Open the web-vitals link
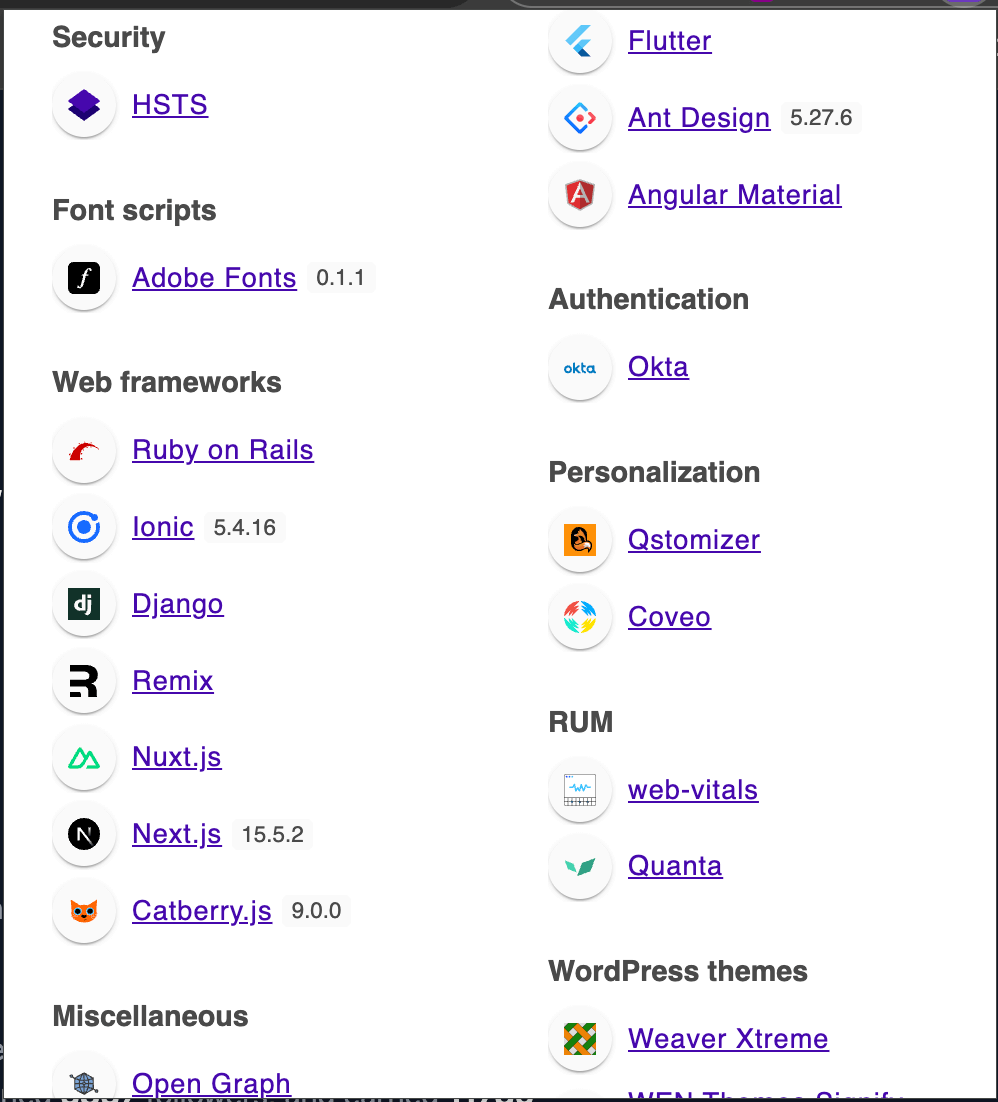This screenshot has height=1102, width=998. 693,790
